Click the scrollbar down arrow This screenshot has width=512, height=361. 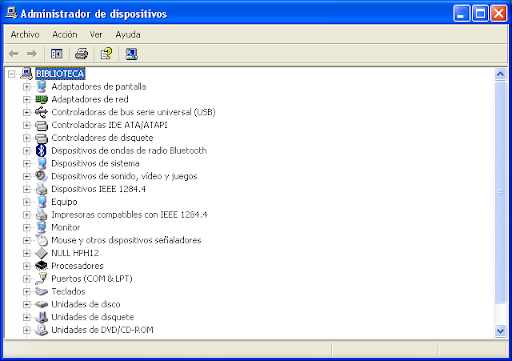coord(500,331)
